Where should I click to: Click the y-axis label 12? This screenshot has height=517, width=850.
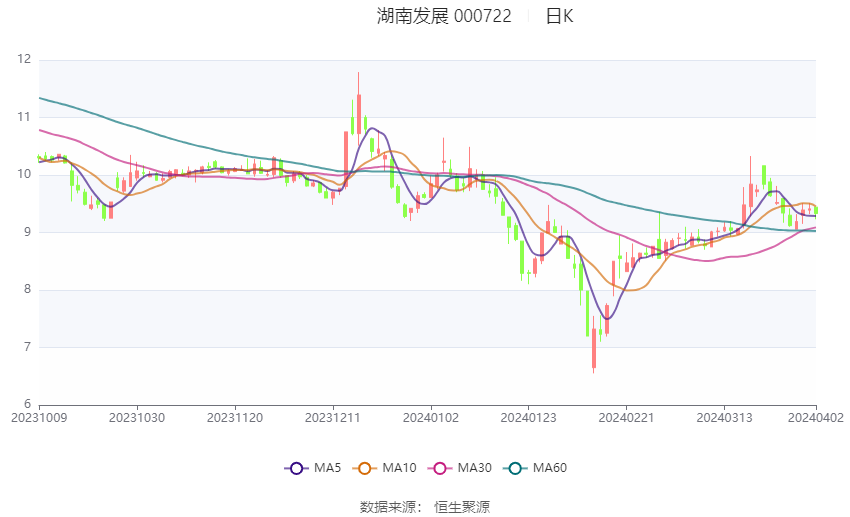coord(24,60)
